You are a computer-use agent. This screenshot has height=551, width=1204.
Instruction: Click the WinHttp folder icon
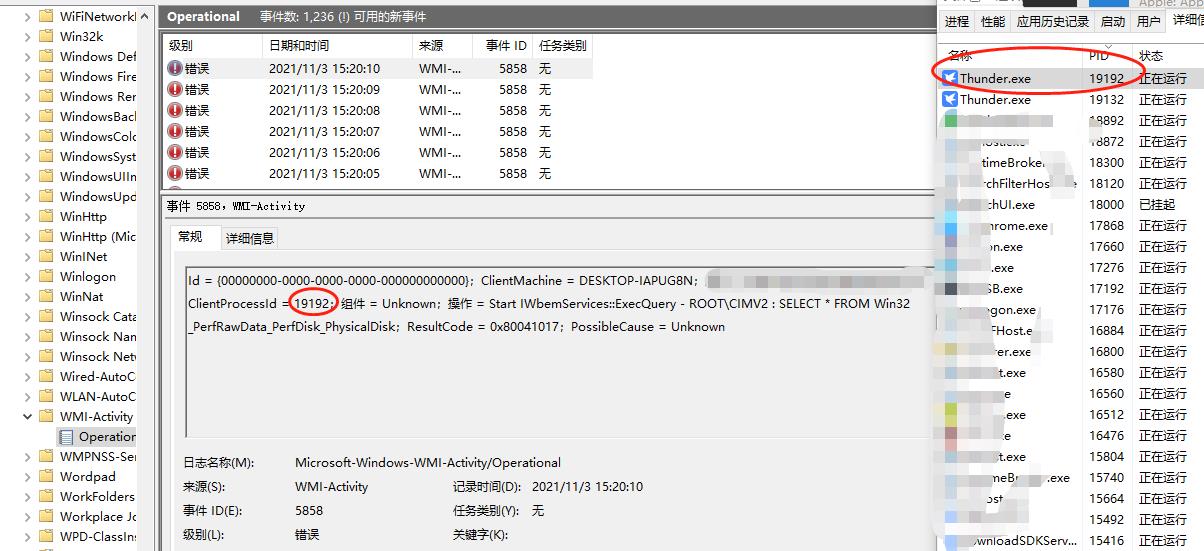46,217
